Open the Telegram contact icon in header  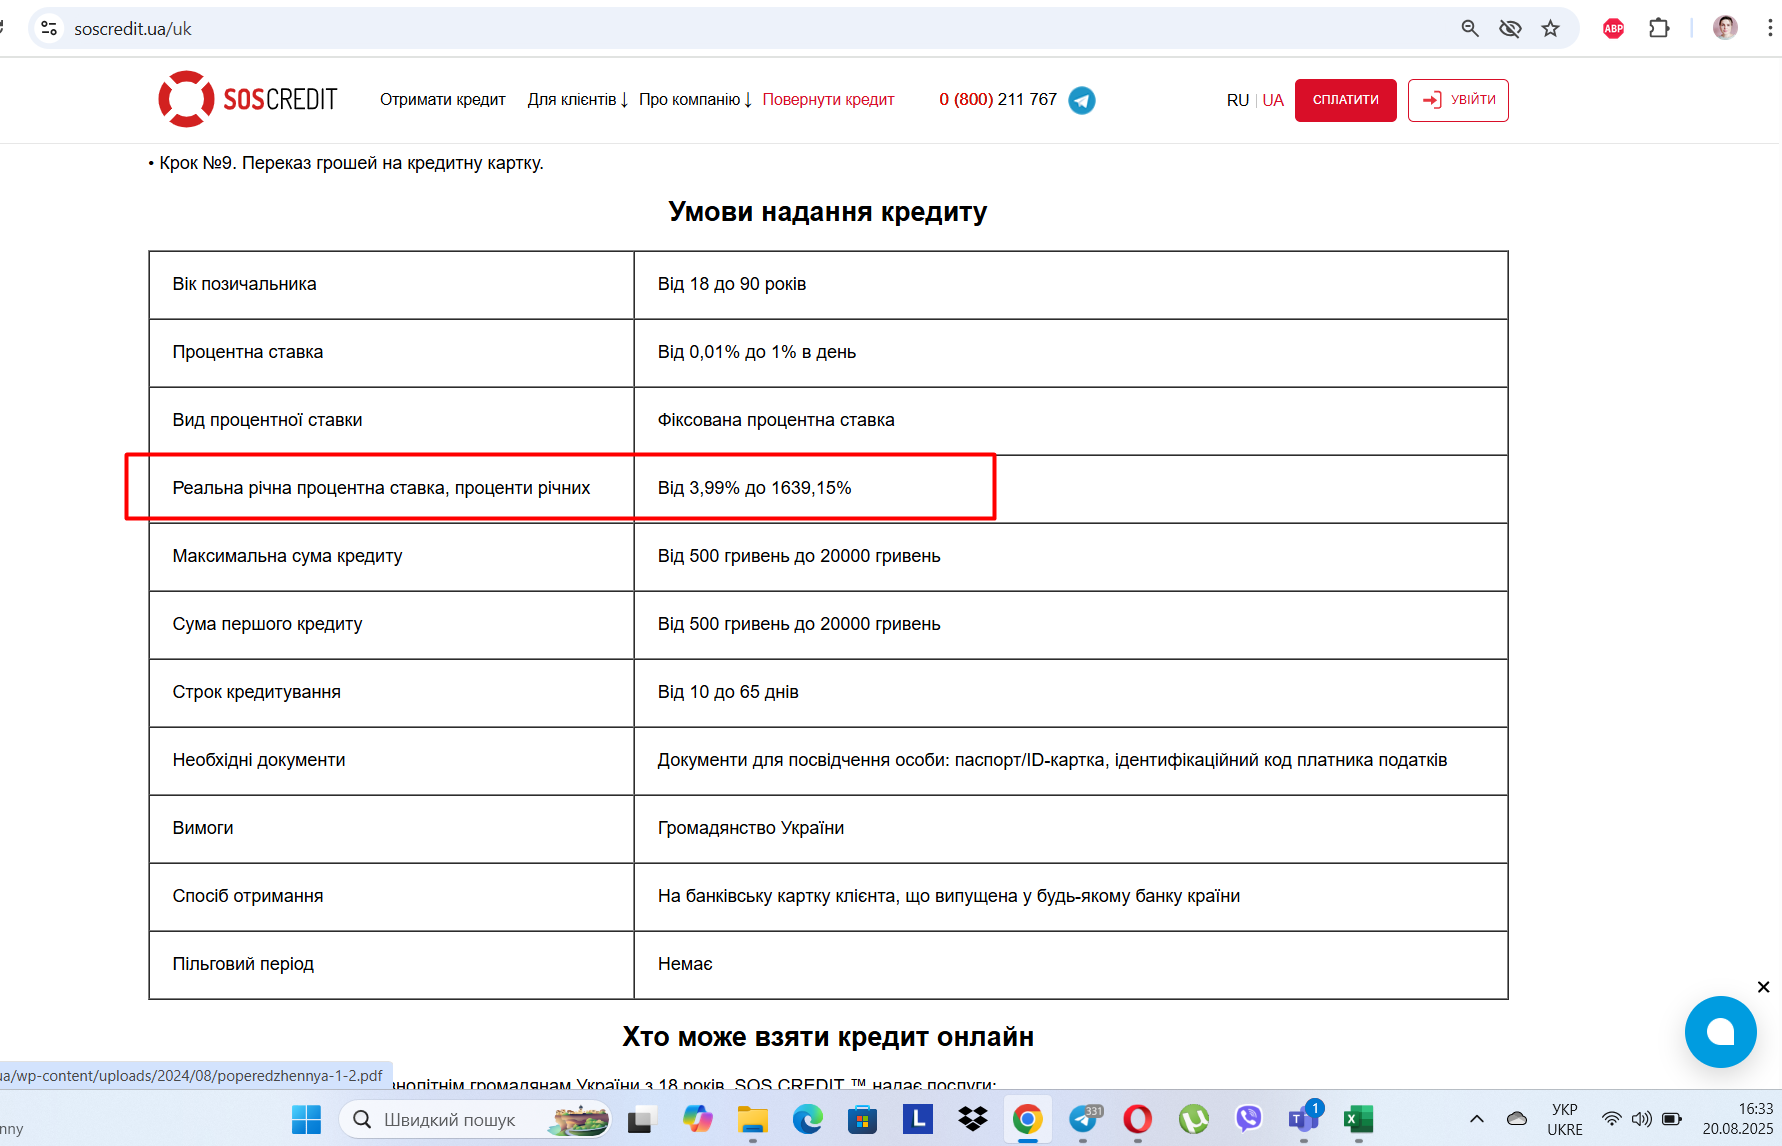1081,100
